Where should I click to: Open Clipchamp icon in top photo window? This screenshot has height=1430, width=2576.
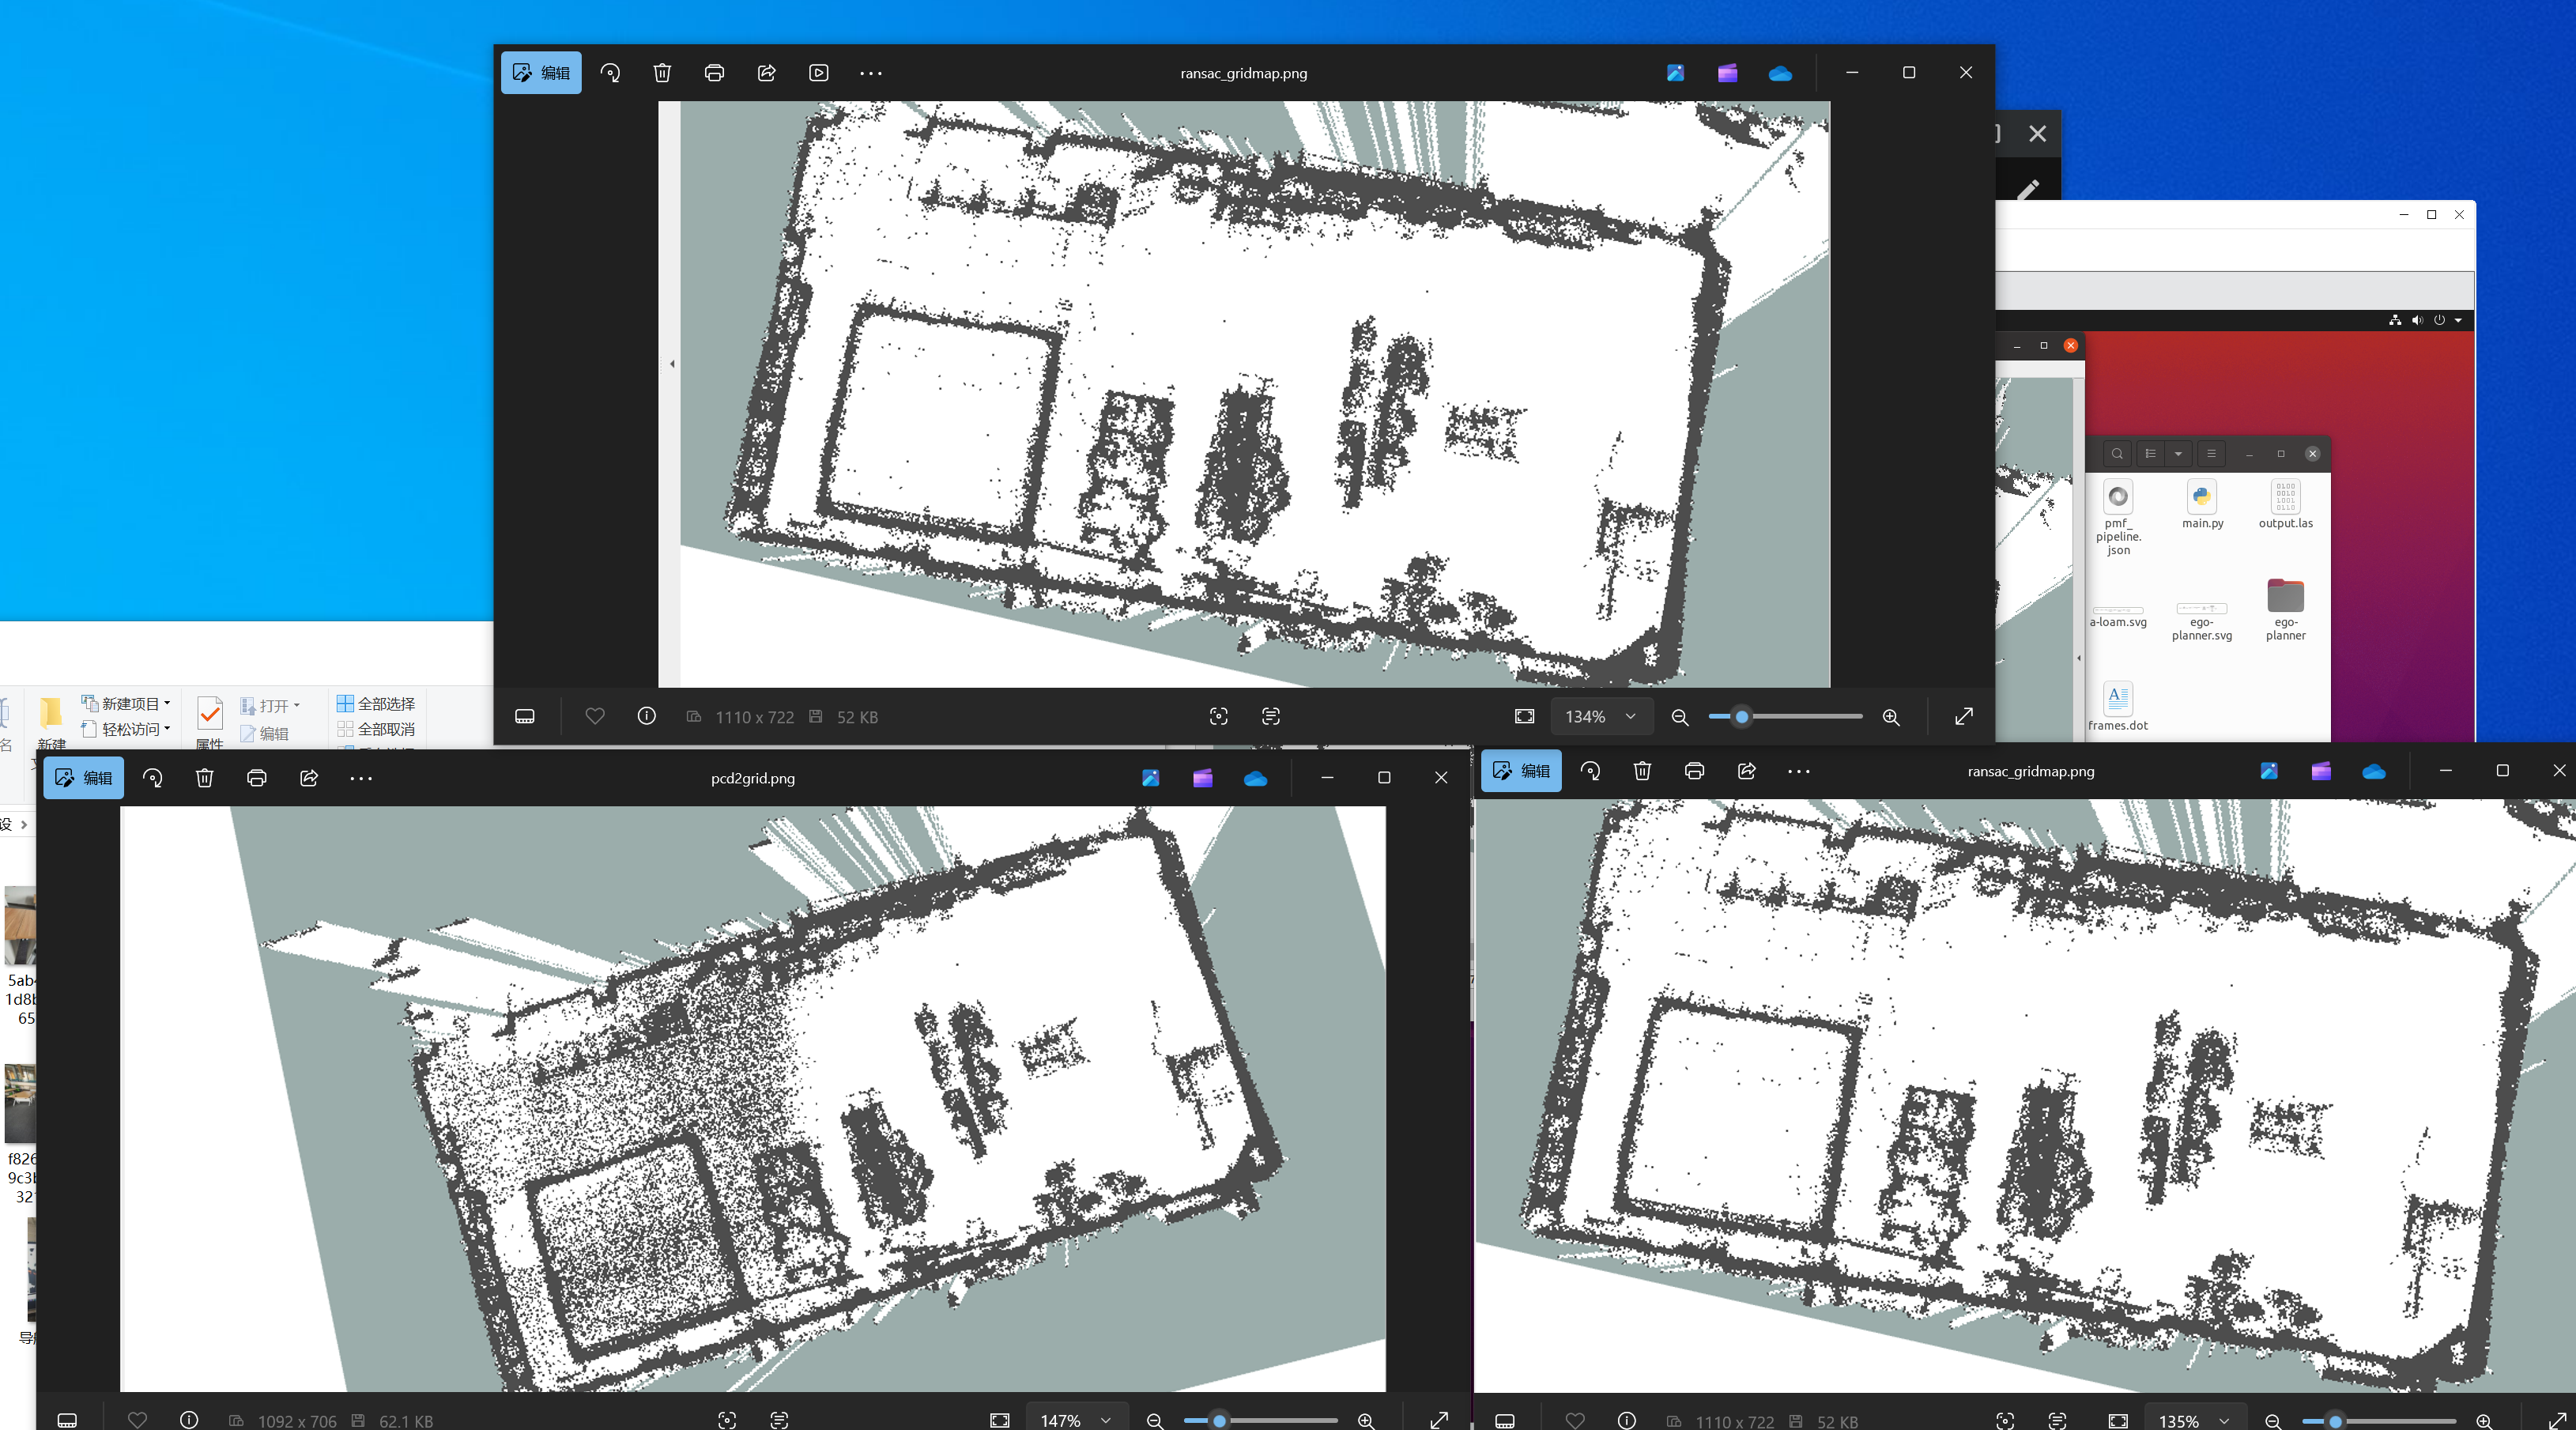click(1727, 73)
